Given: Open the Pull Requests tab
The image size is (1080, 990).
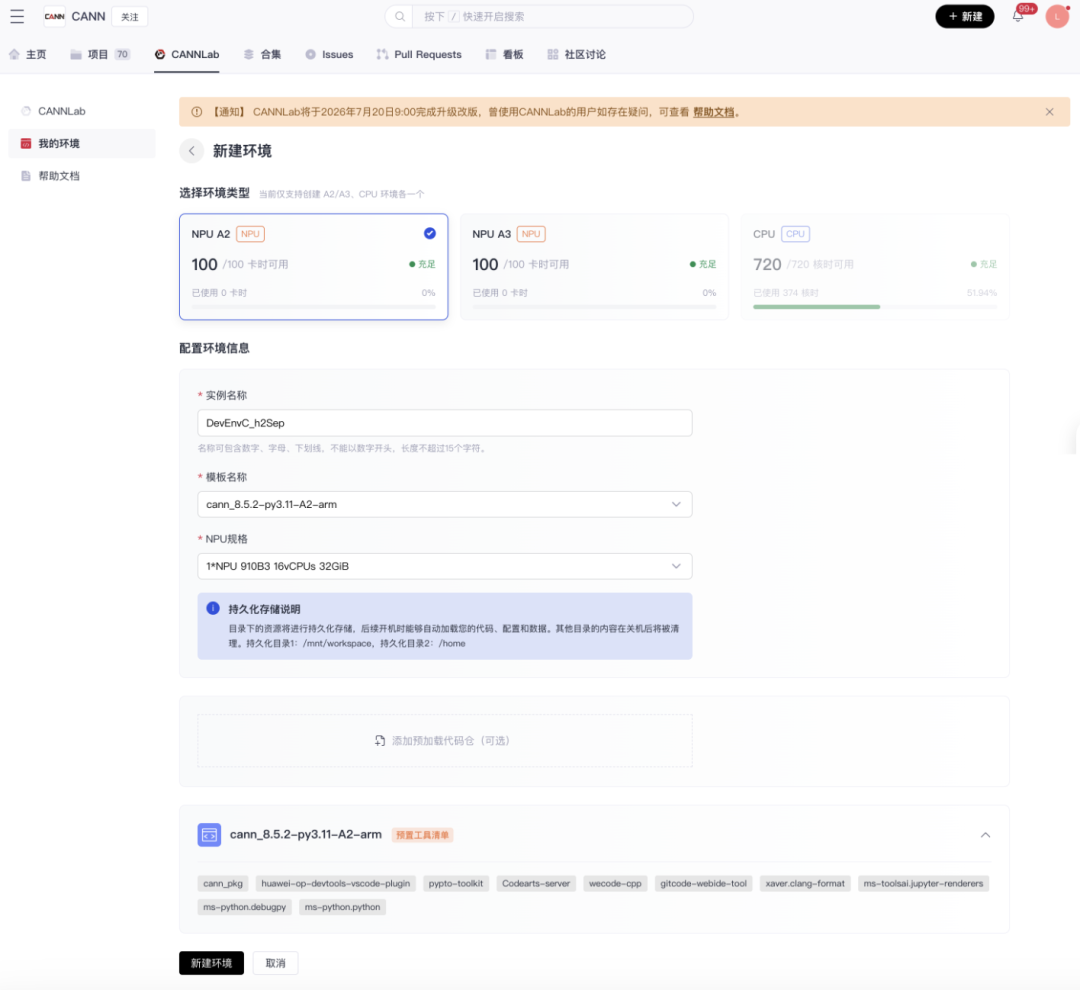Looking at the screenshot, I should point(419,54).
